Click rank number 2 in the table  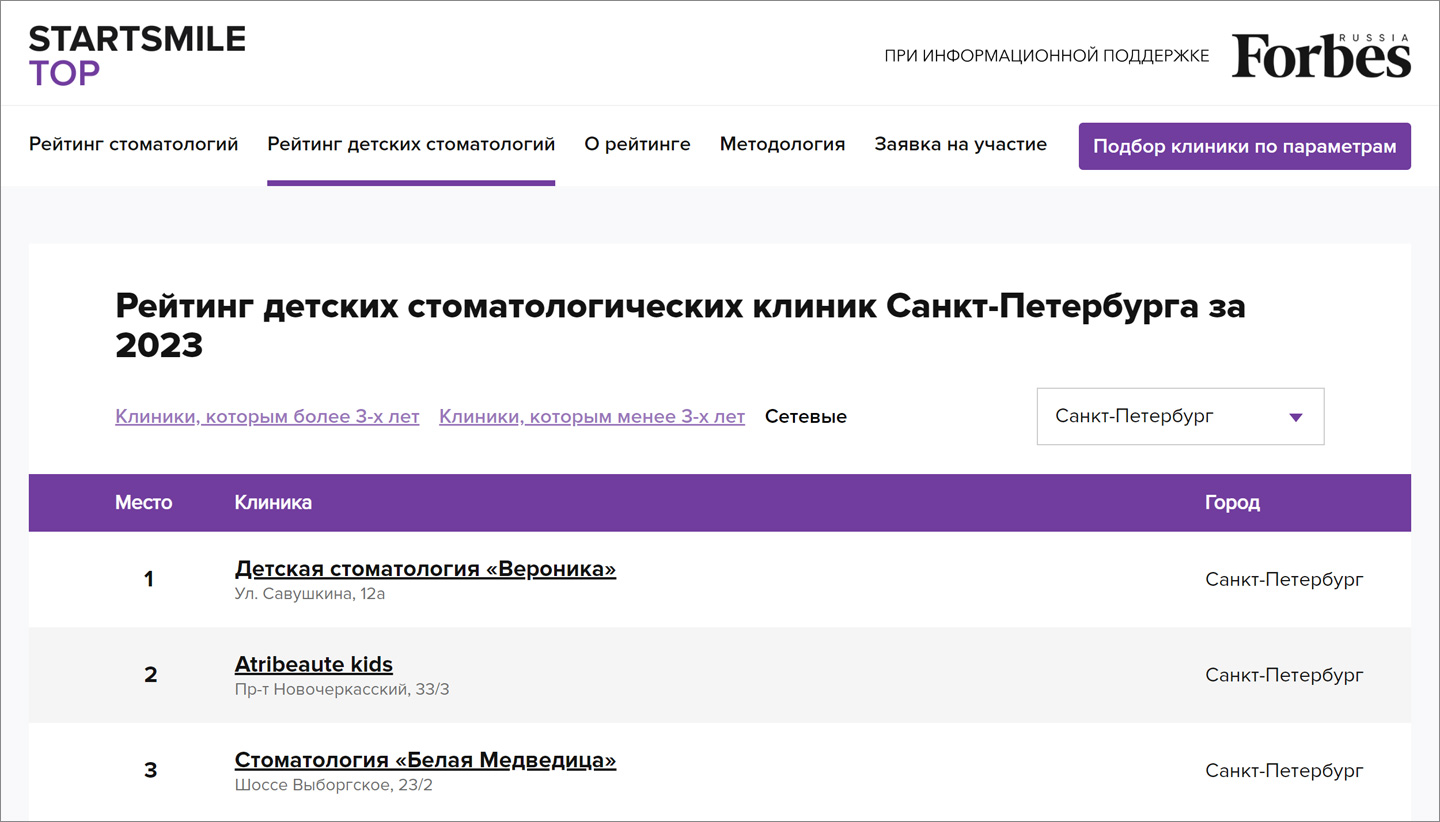[151, 675]
